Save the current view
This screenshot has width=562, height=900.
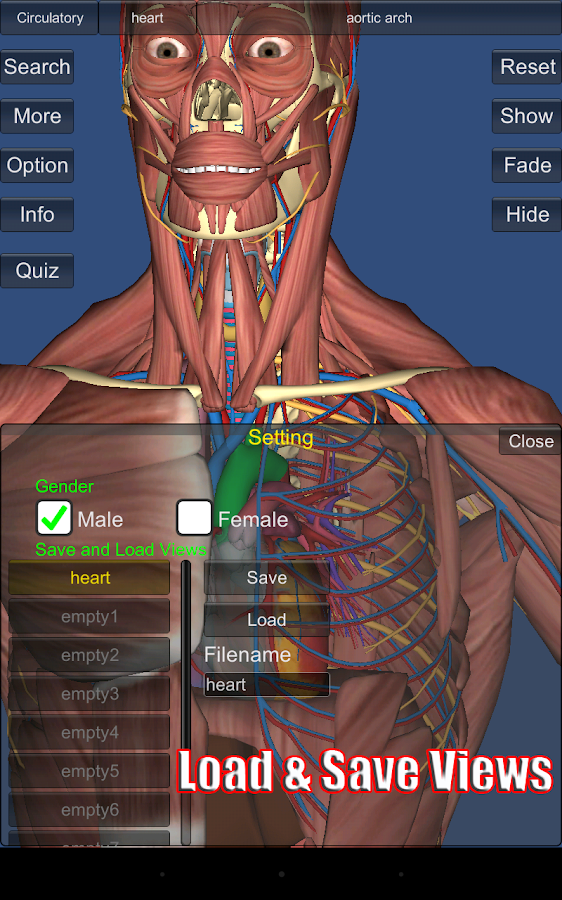[267, 577]
